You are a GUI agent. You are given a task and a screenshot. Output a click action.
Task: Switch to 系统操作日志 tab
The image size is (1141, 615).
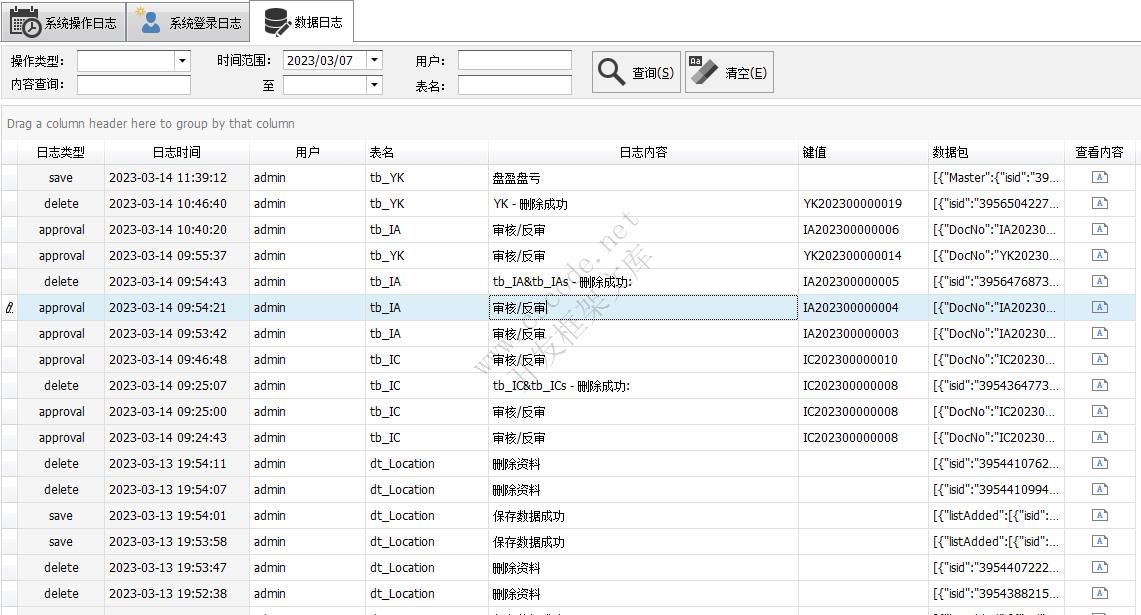(64, 22)
